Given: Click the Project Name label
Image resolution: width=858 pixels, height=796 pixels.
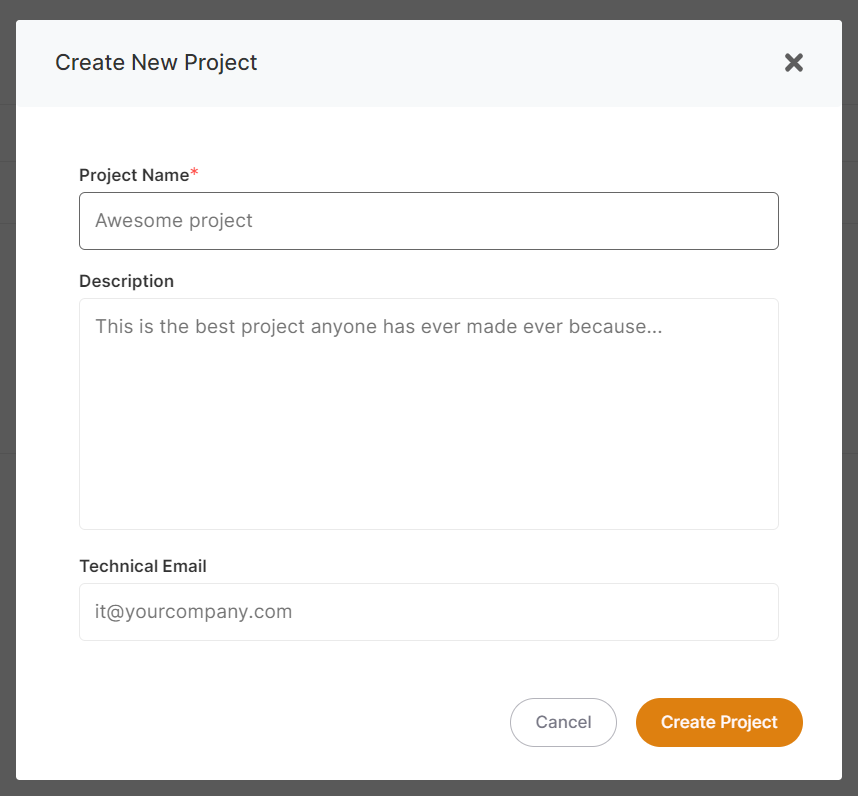Looking at the screenshot, I should (133, 175).
